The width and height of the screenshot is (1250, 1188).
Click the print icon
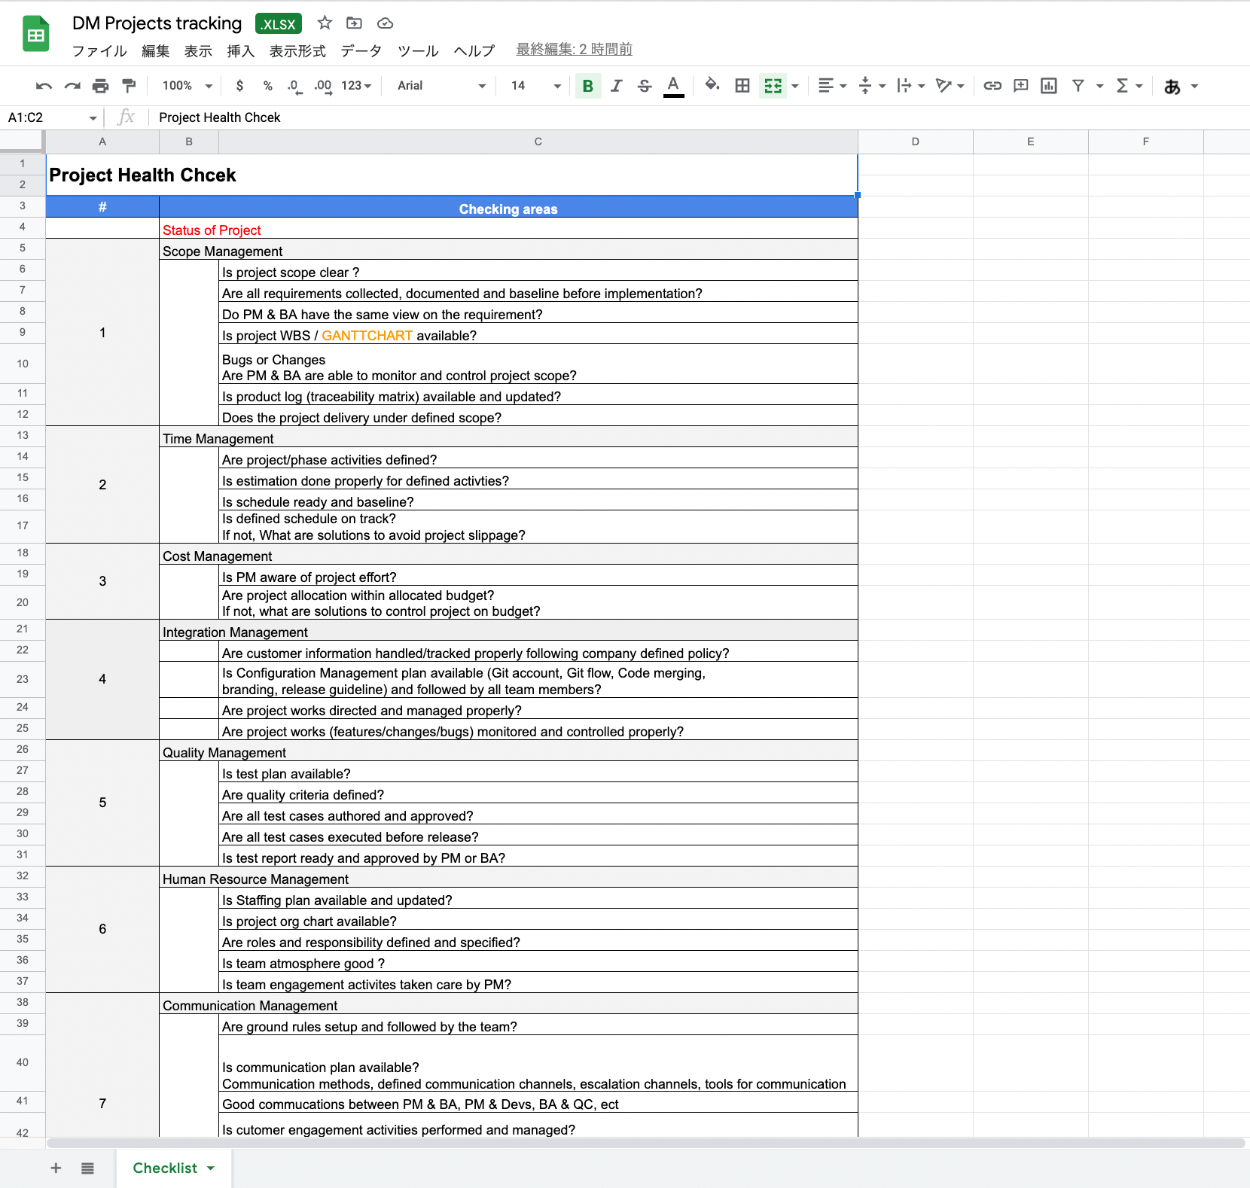tap(100, 86)
